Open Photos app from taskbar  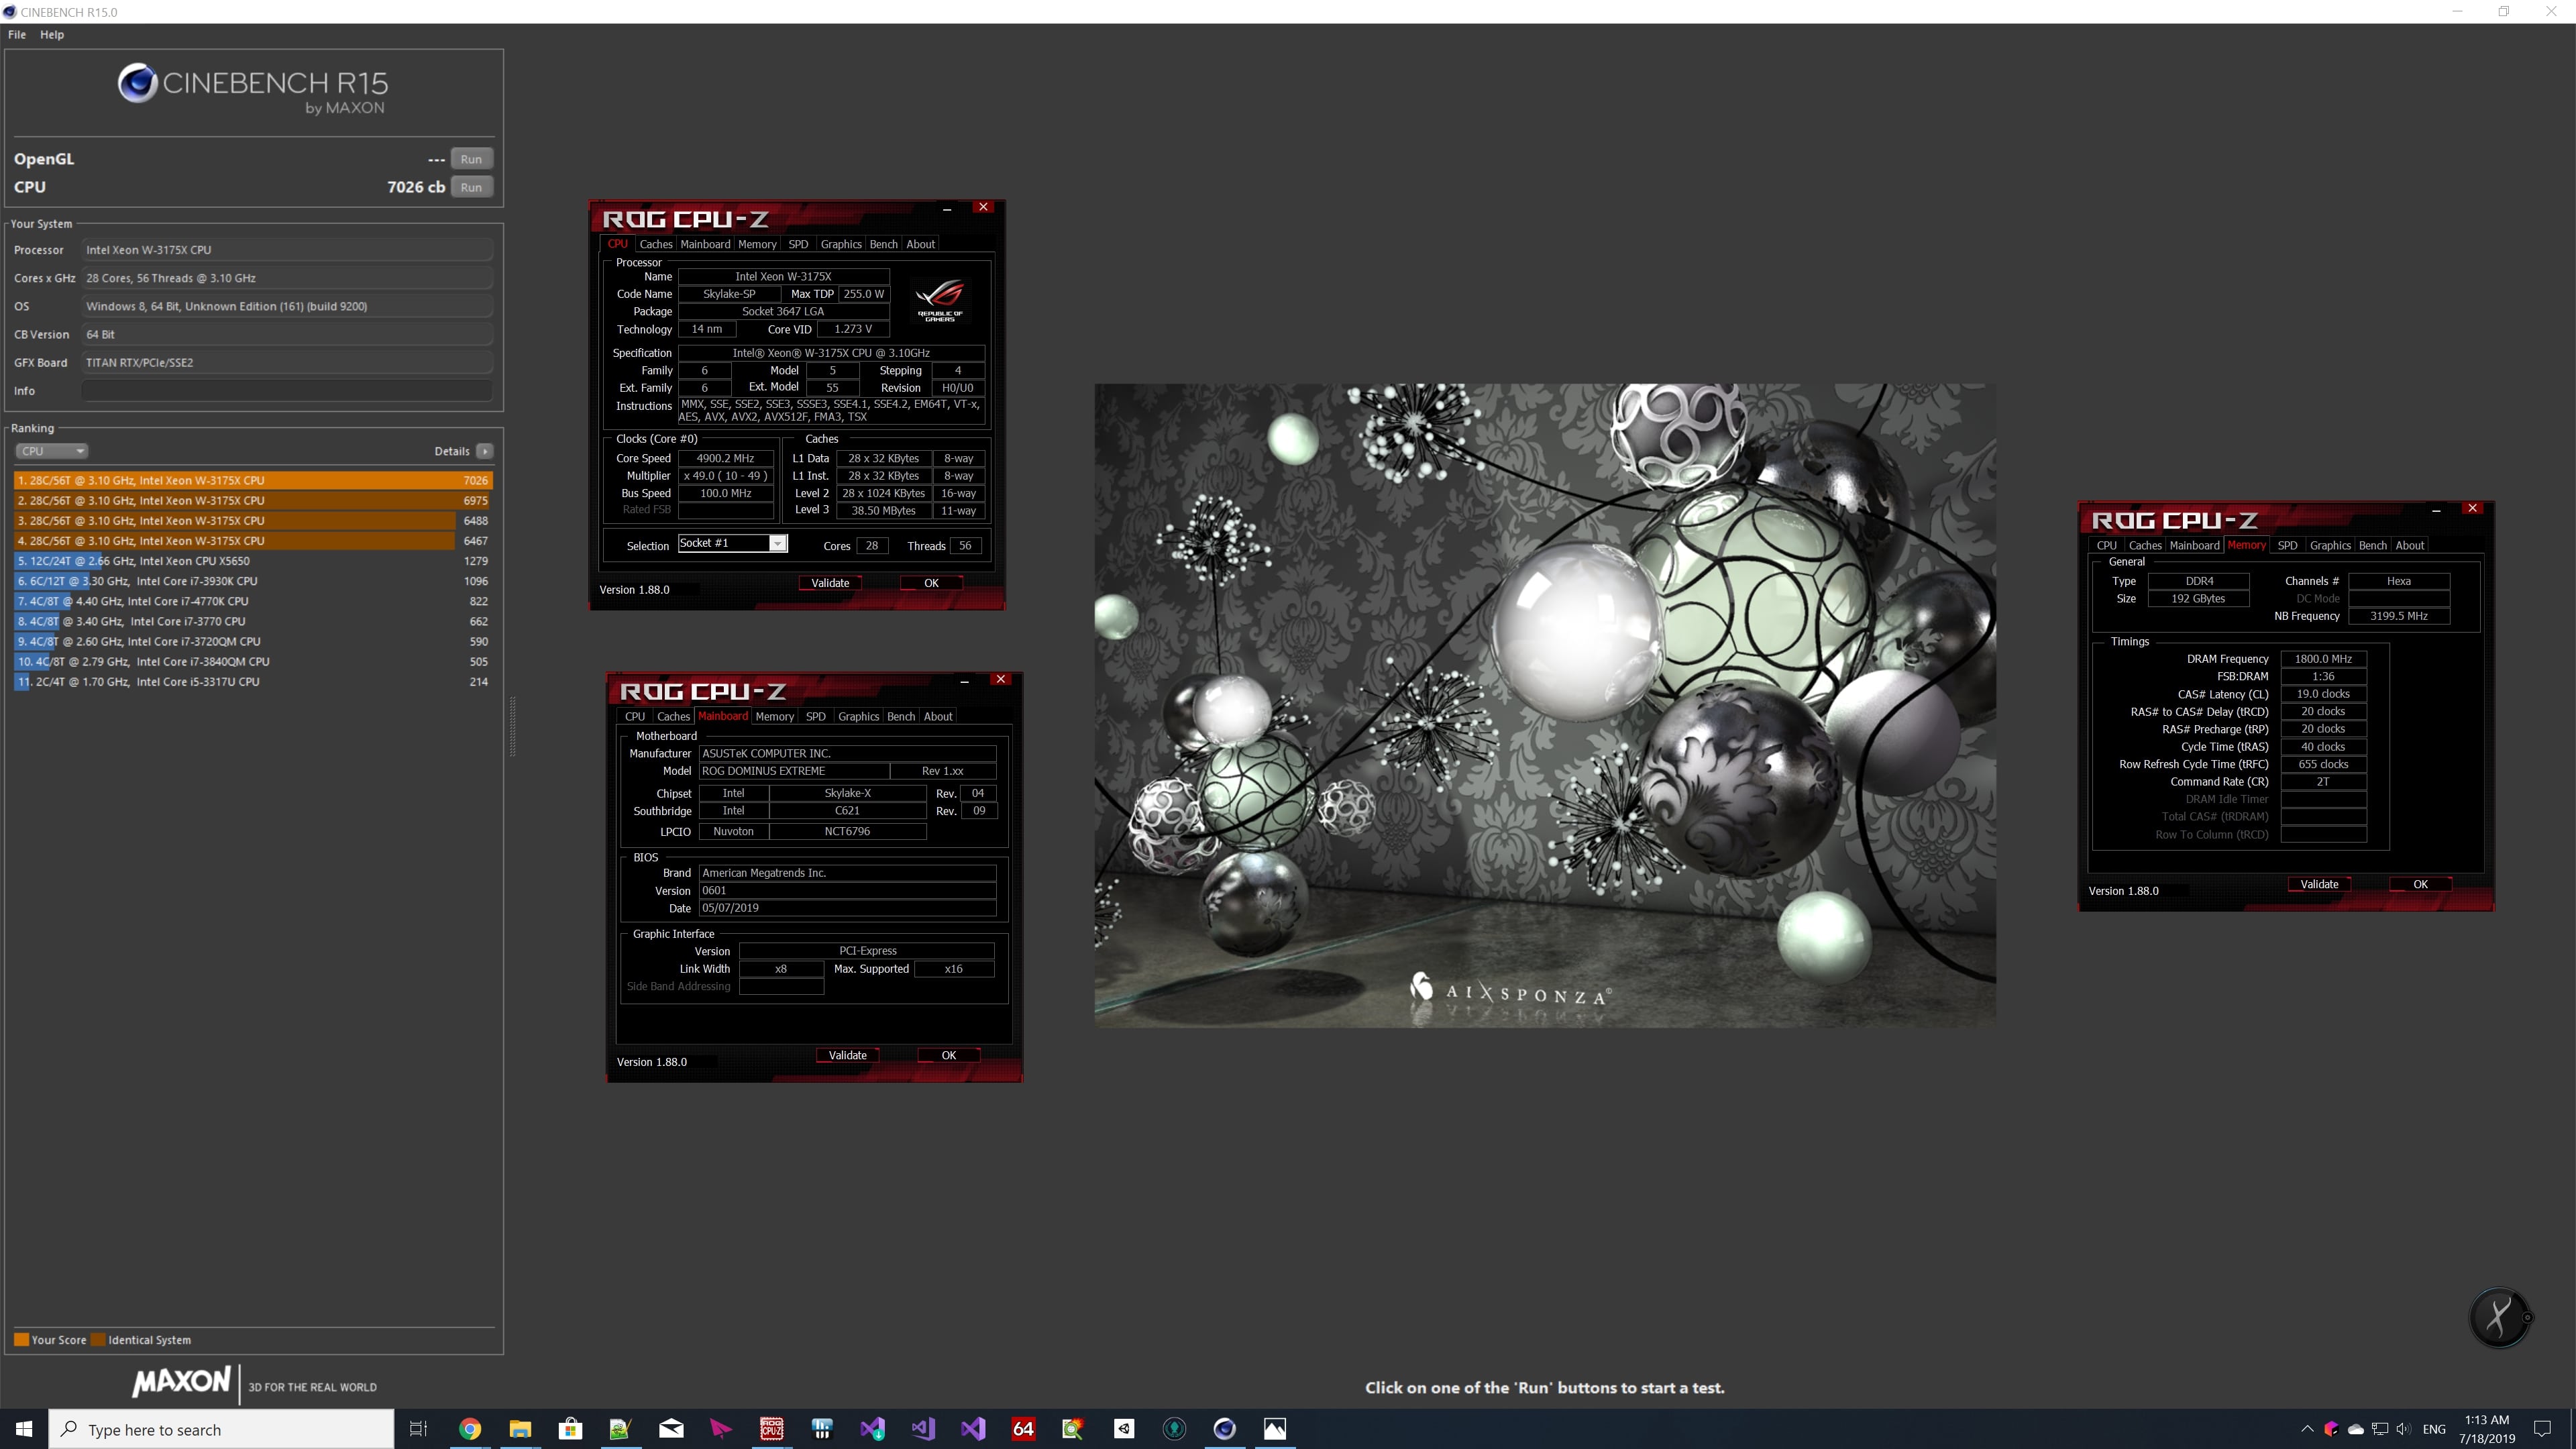click(x=1275, y=1429)
